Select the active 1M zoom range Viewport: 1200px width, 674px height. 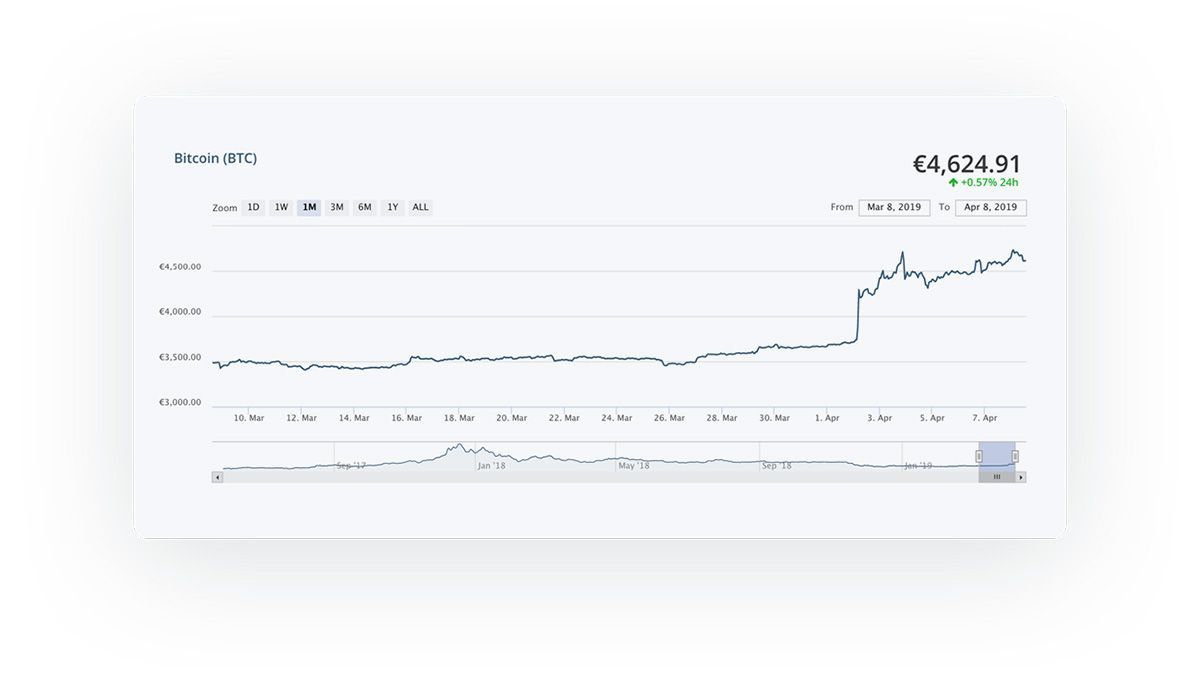point(309,207)
